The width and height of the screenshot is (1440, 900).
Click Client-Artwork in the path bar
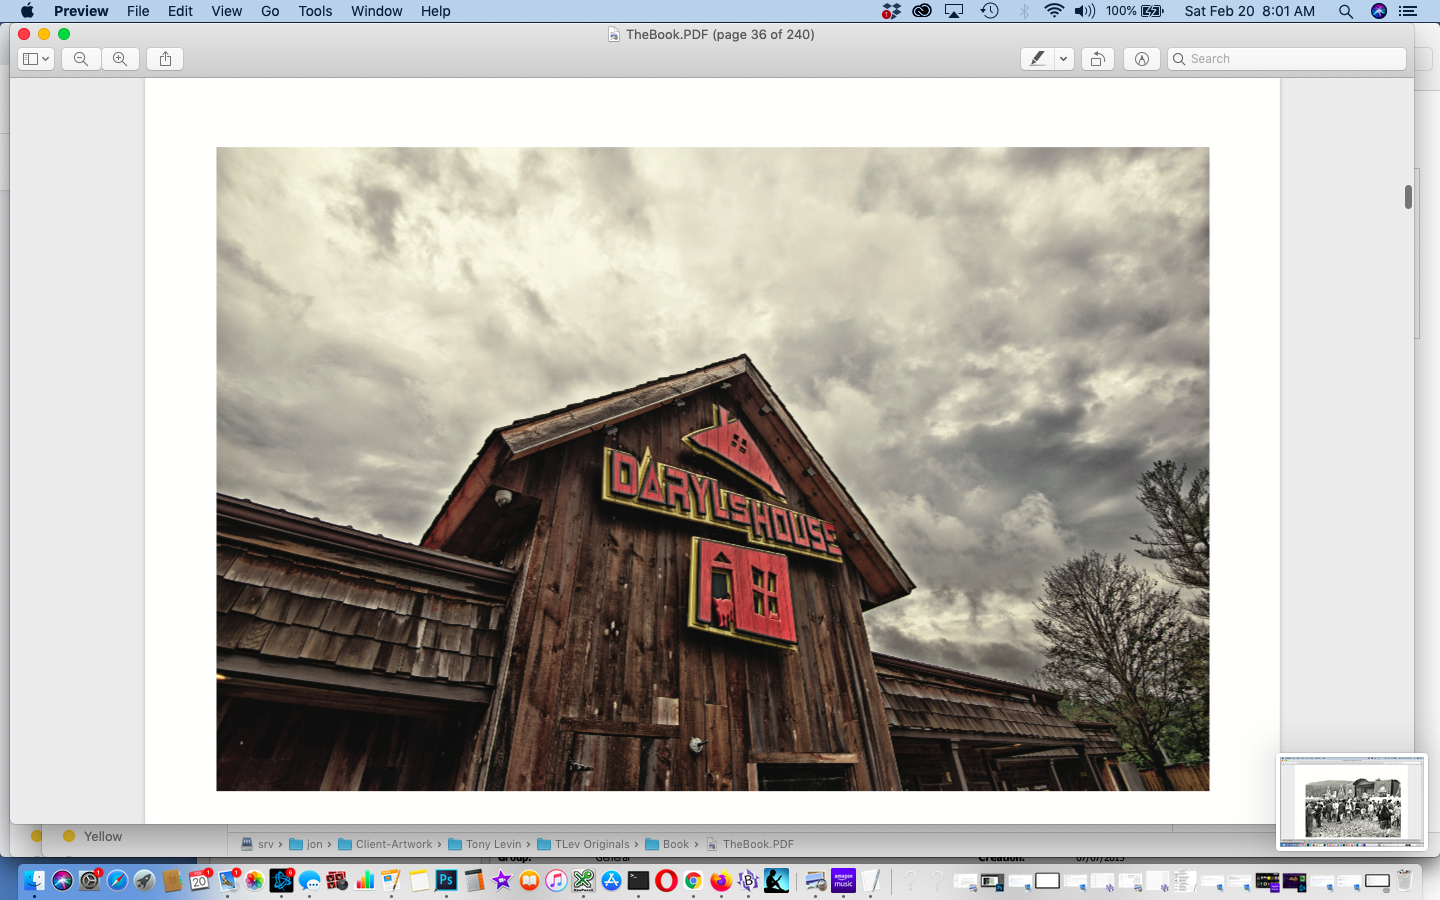385,844
